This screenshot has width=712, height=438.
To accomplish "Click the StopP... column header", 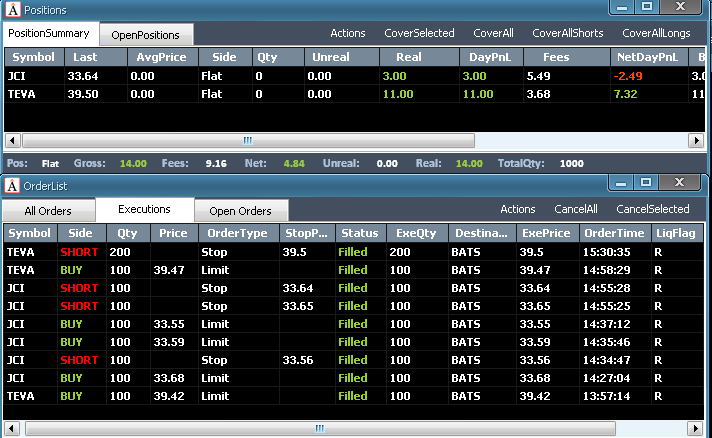I will [307, 233].
